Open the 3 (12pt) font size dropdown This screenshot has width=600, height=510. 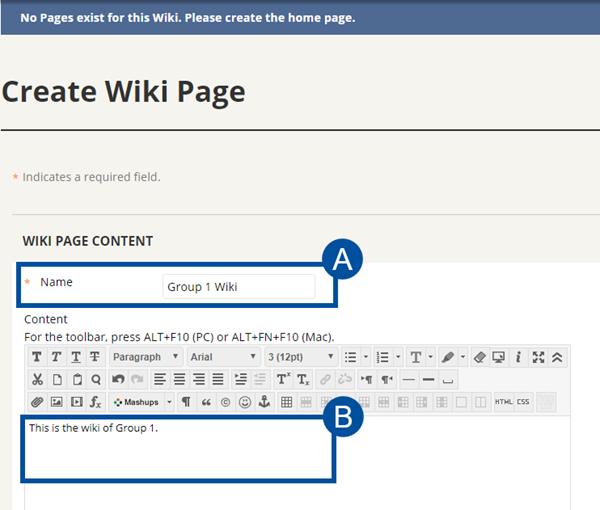[301, 357]
